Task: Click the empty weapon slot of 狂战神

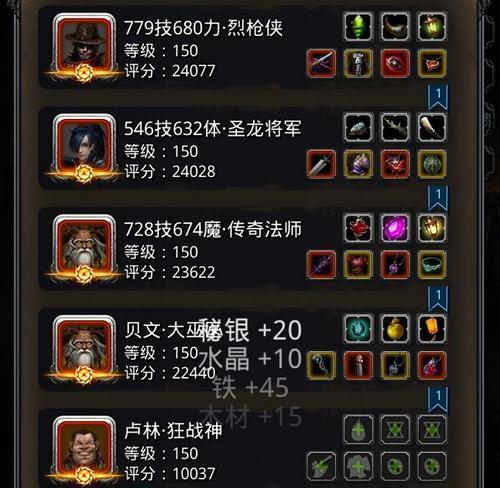Action: [321, 466]
